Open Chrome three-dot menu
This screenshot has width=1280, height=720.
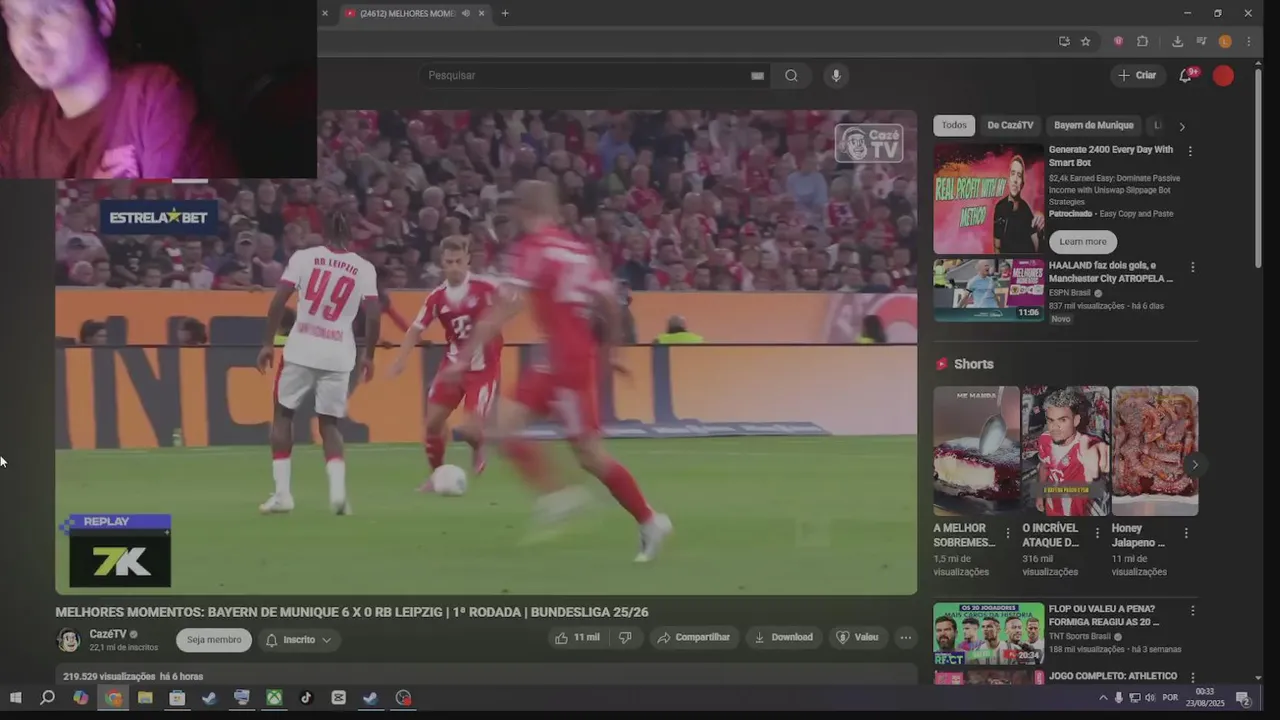coord(1248,41)
